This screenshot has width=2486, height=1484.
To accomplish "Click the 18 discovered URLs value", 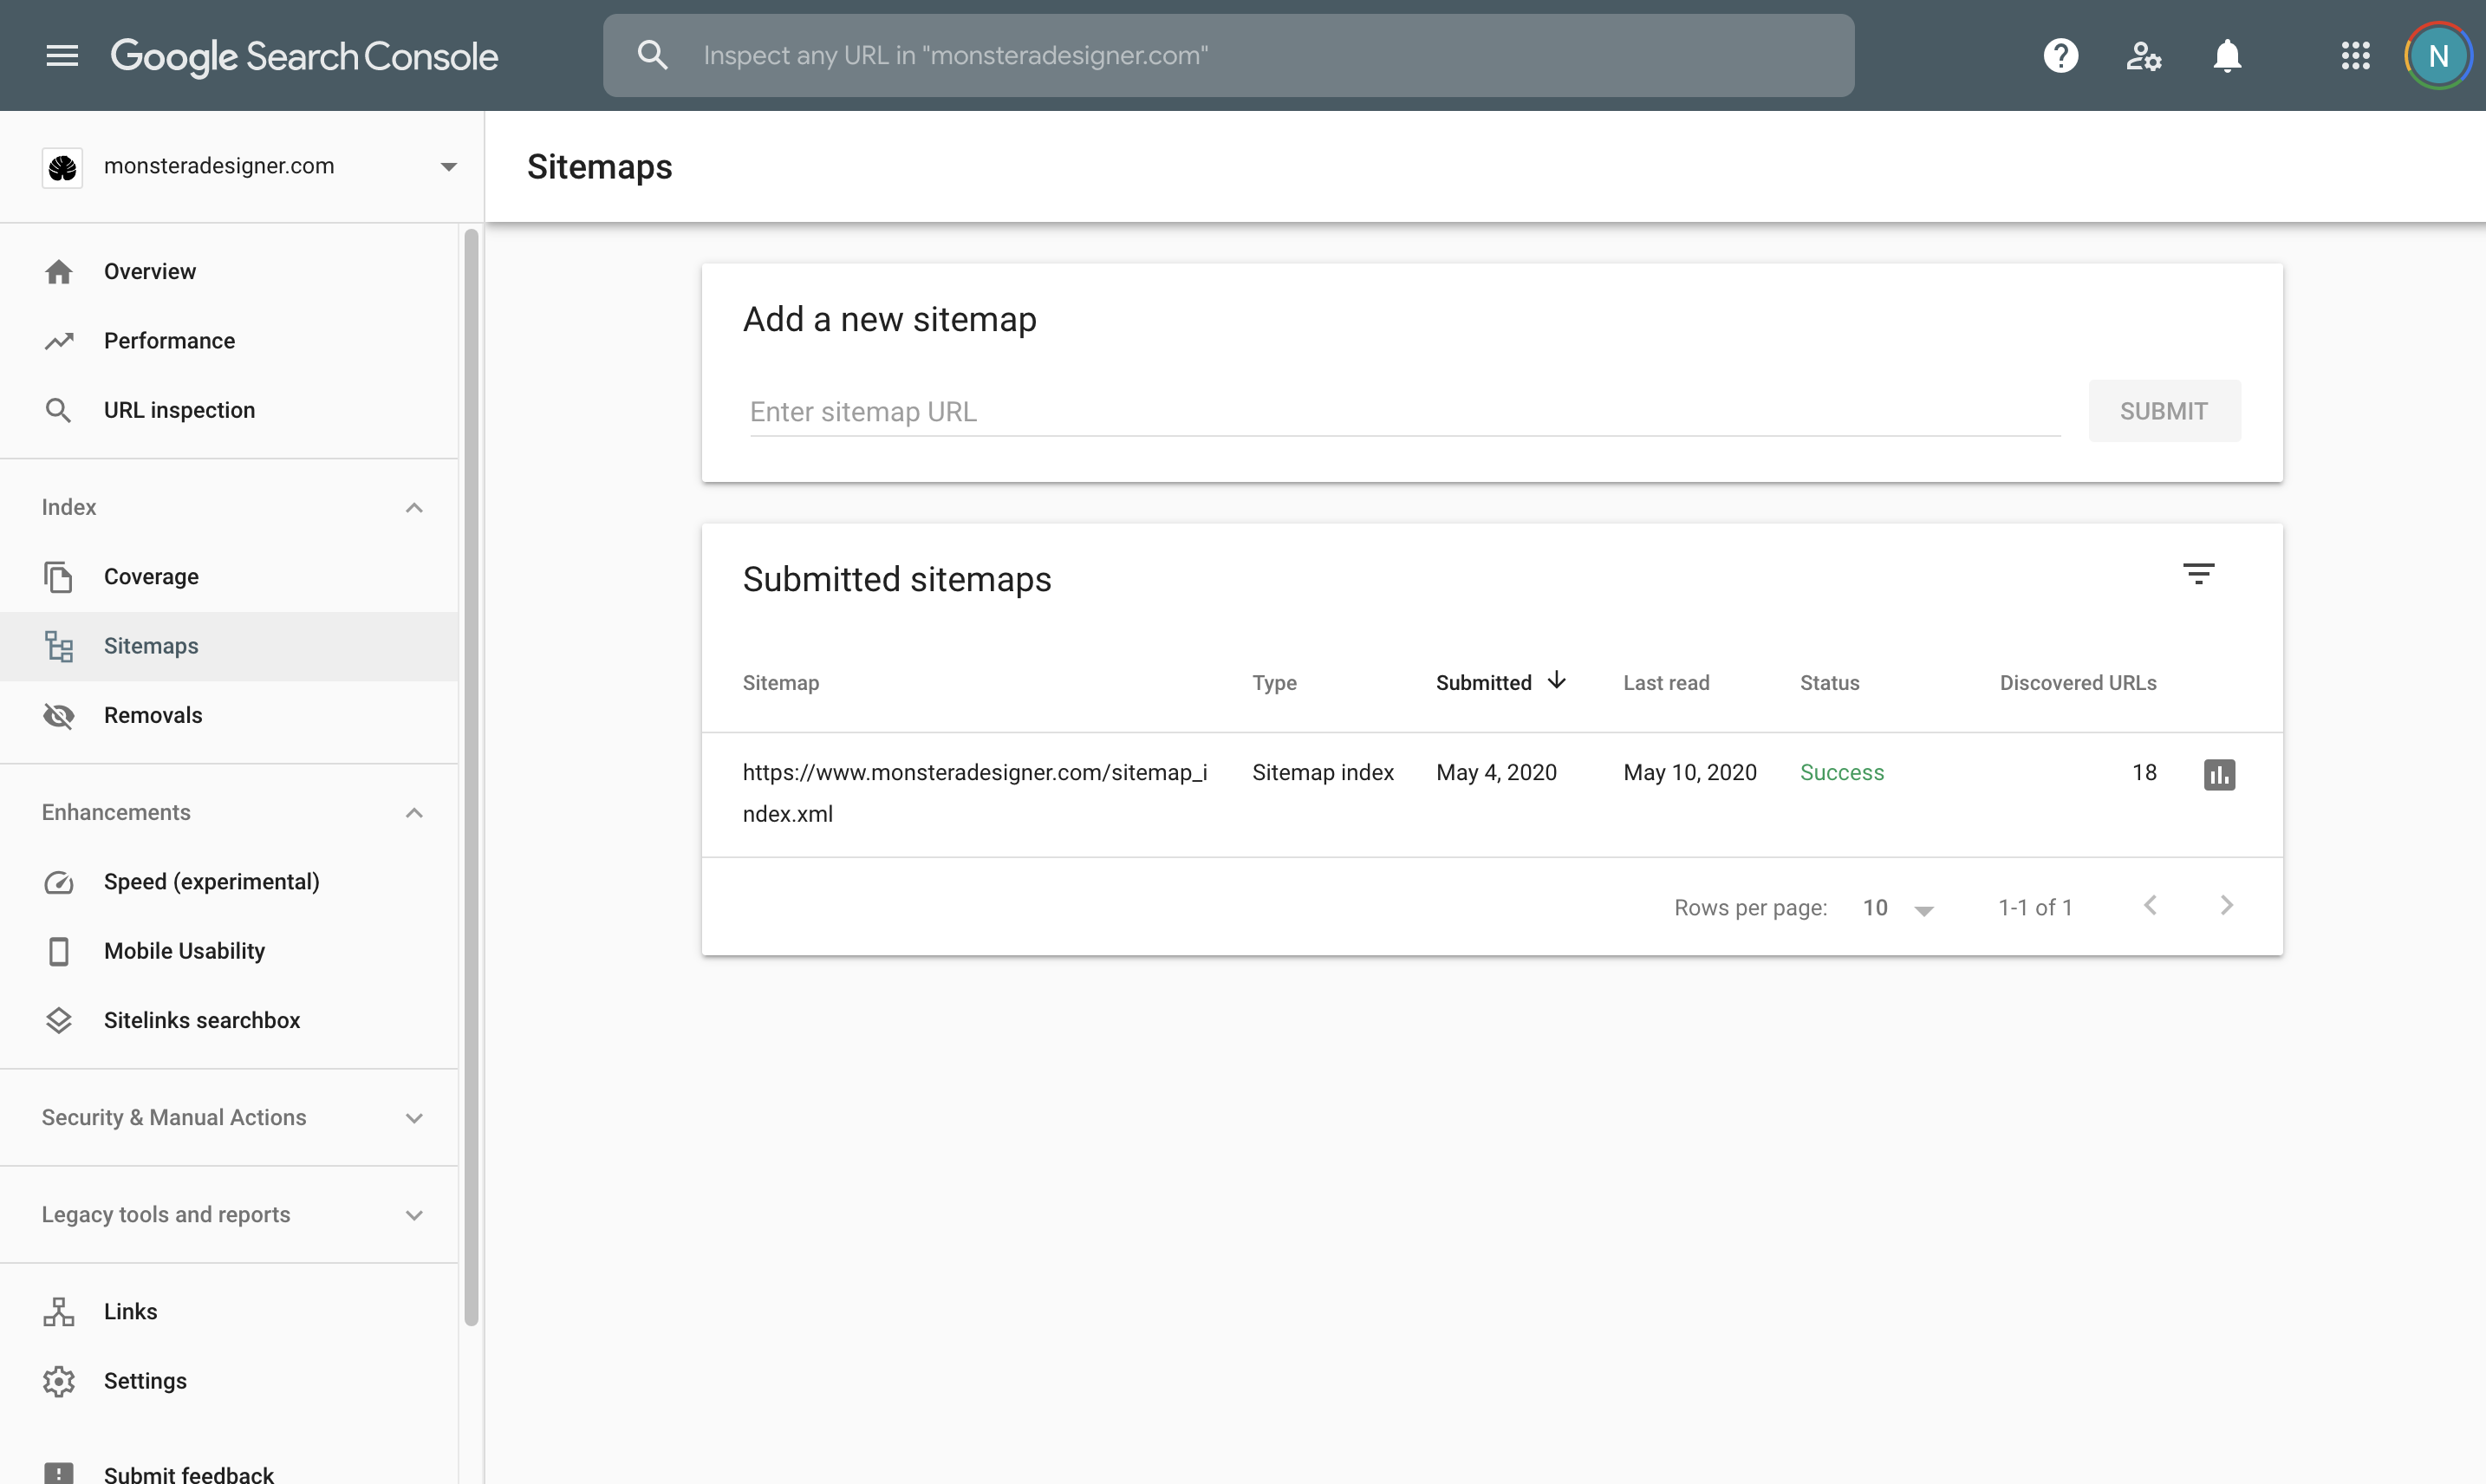I will pos(2144,773).
